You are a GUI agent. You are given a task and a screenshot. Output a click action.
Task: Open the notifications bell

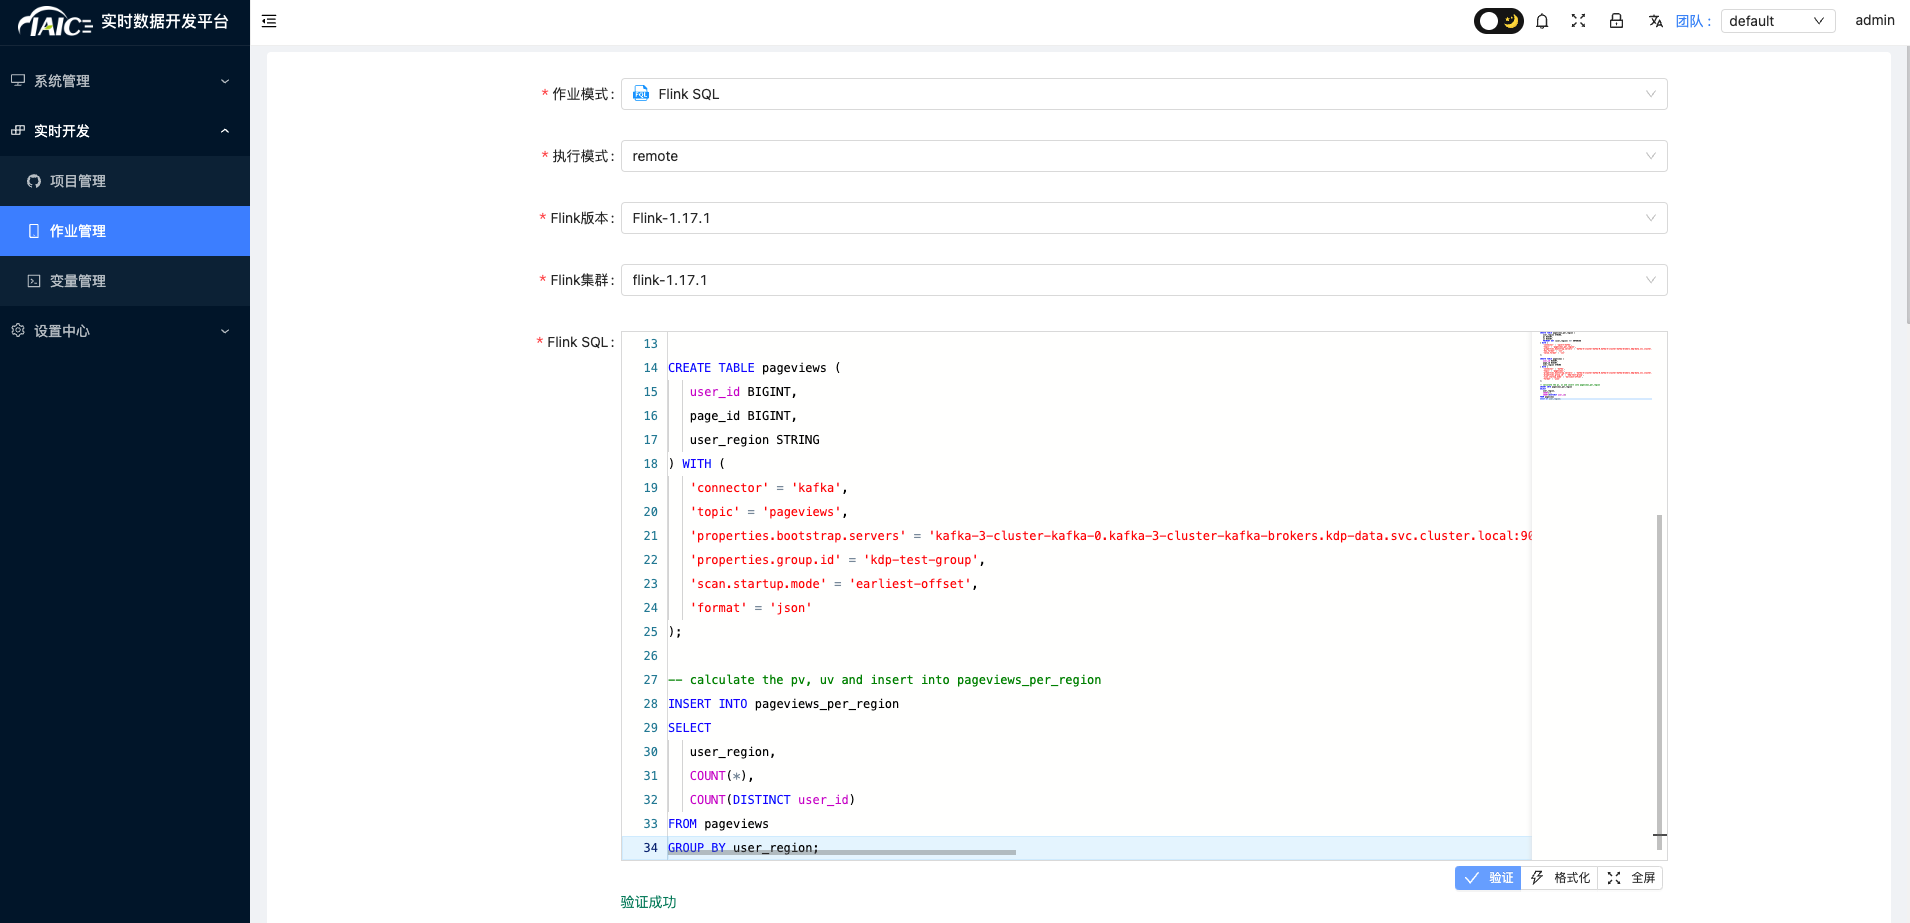point(1542,21)
